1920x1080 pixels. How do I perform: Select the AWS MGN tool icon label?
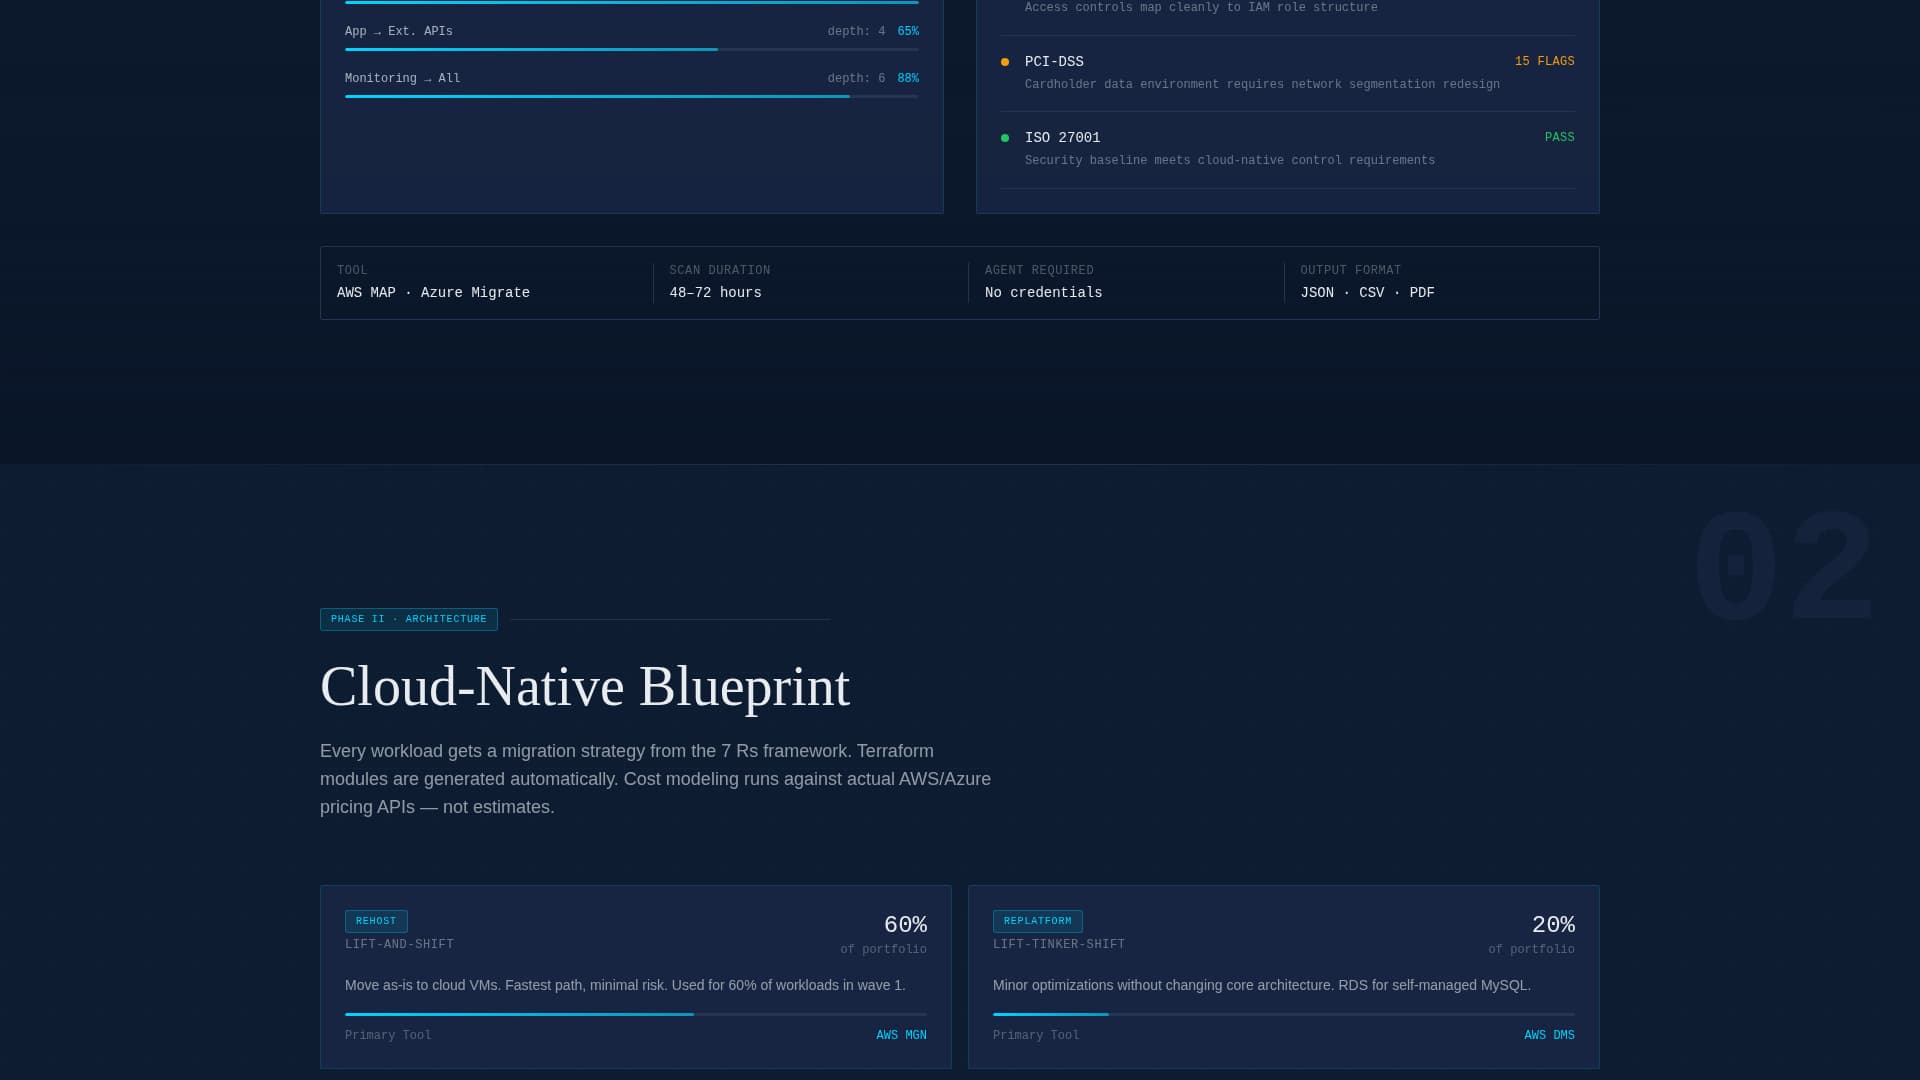pos(899,1035)
